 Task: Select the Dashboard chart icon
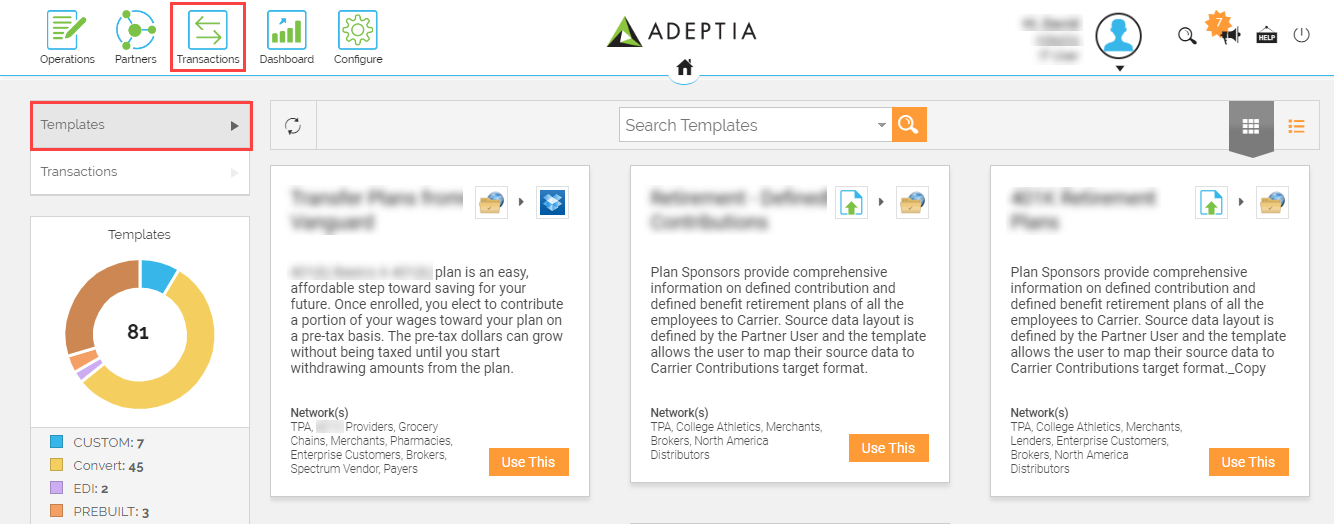(x=287, y=30)
